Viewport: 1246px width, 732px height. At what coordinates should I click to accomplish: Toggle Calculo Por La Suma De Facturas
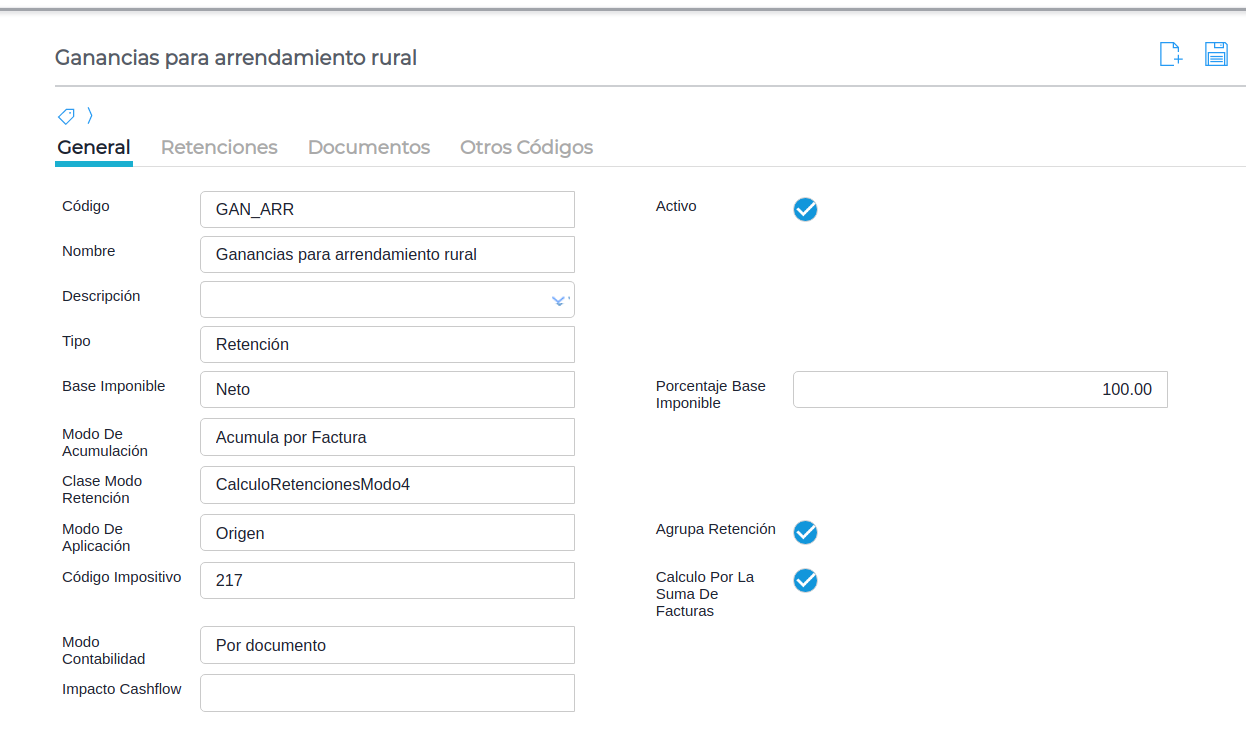[805, 580]
